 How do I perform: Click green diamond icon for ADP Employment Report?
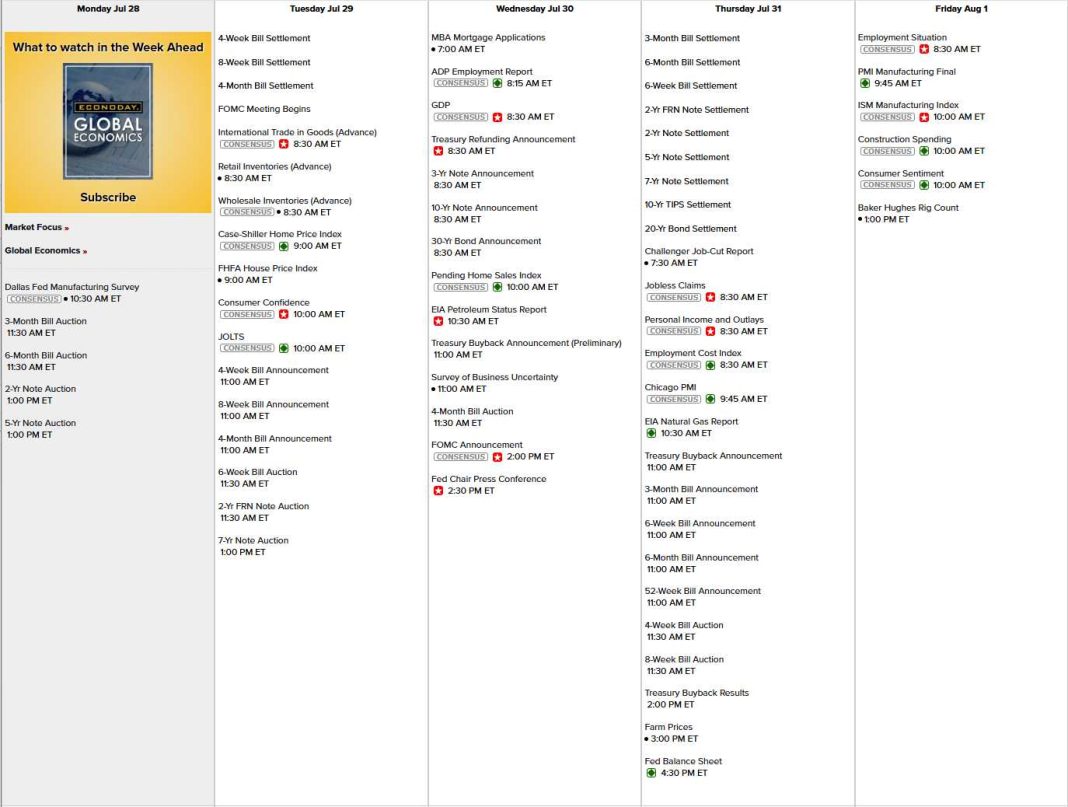(497, 83)
